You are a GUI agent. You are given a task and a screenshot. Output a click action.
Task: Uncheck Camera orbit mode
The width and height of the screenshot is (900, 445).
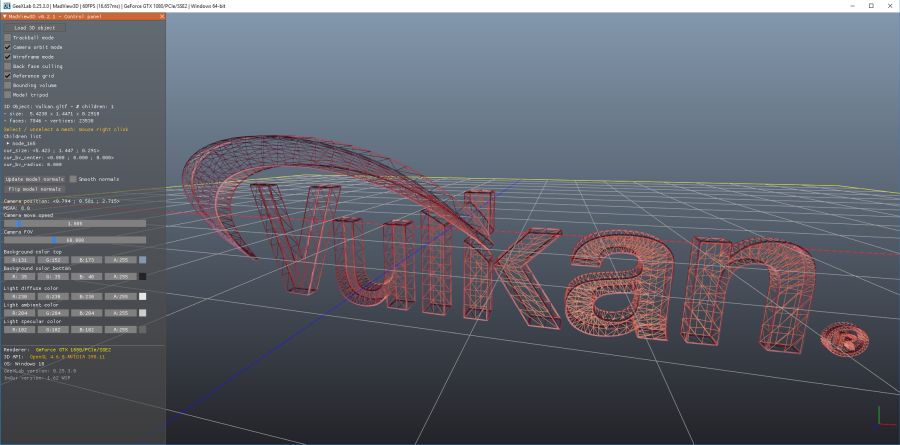[7, 47]
